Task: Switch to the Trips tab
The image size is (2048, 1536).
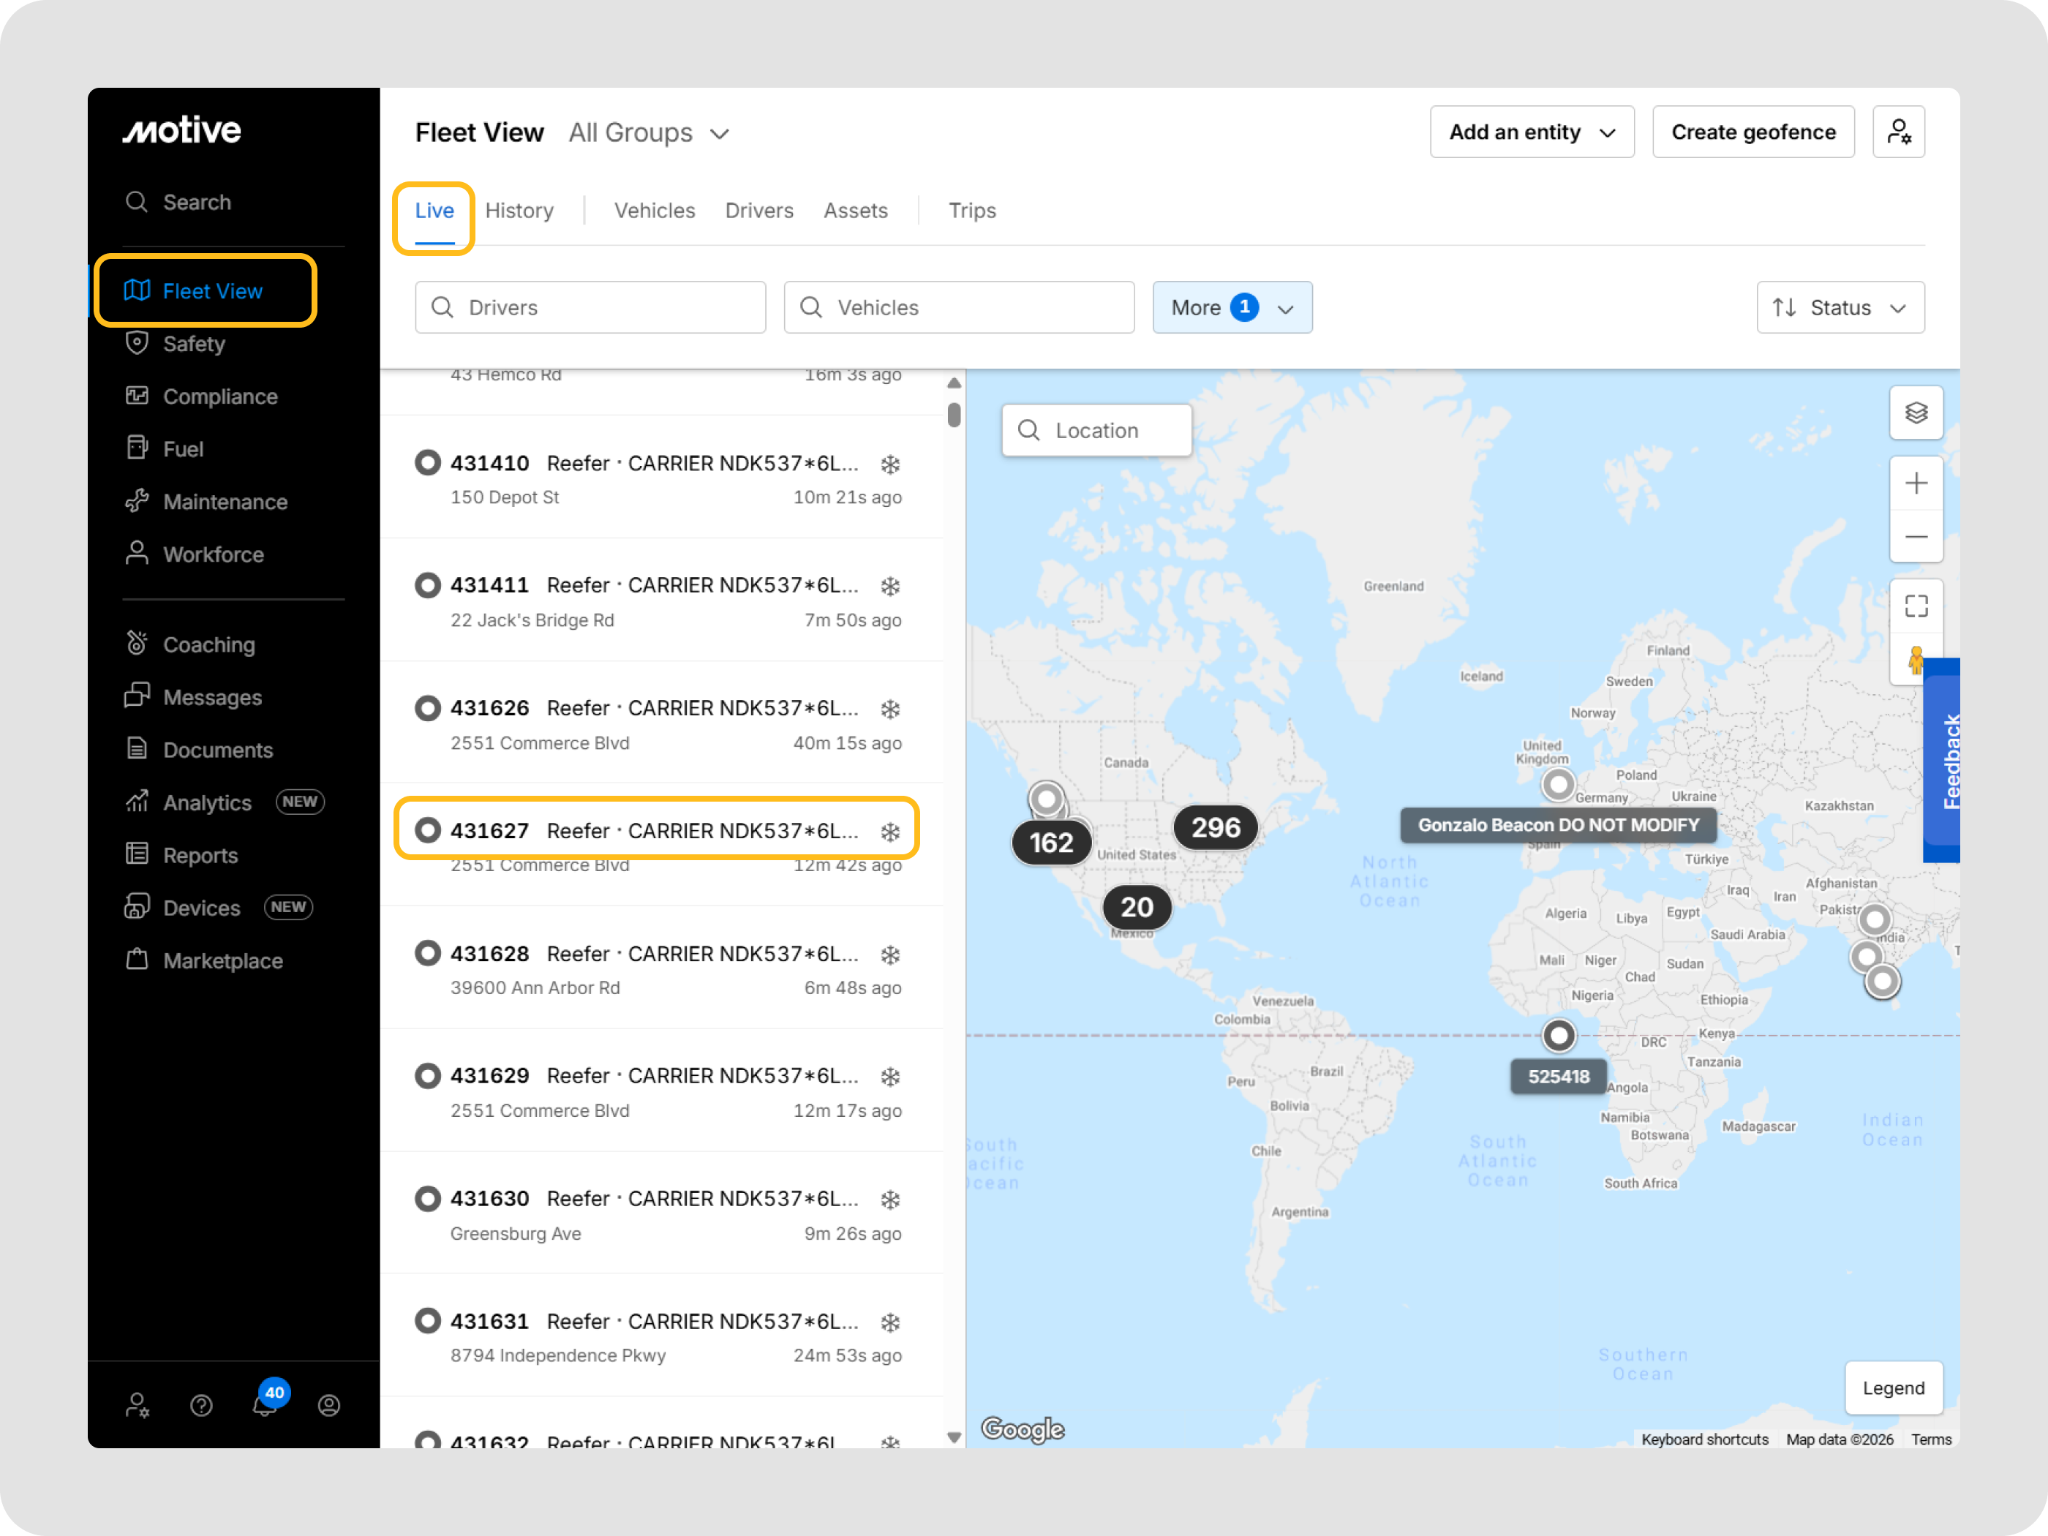Action: coord(972,211)
